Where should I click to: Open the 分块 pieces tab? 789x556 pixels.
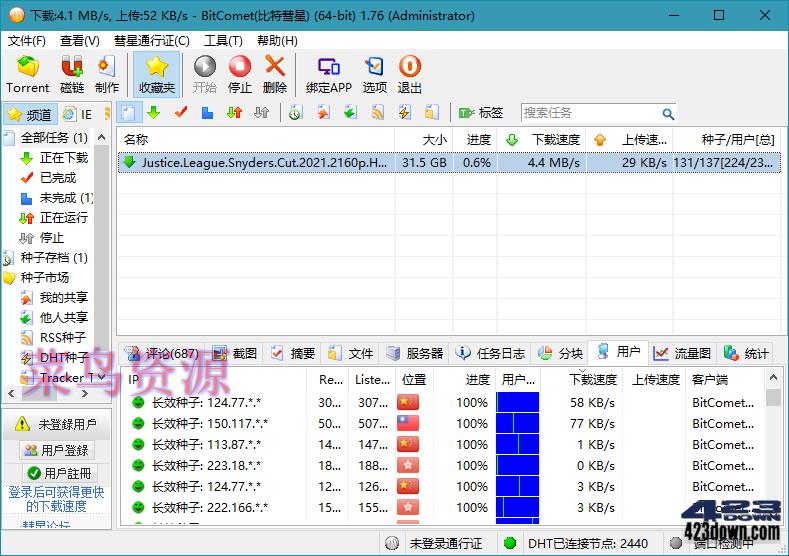tap(561, 354)
